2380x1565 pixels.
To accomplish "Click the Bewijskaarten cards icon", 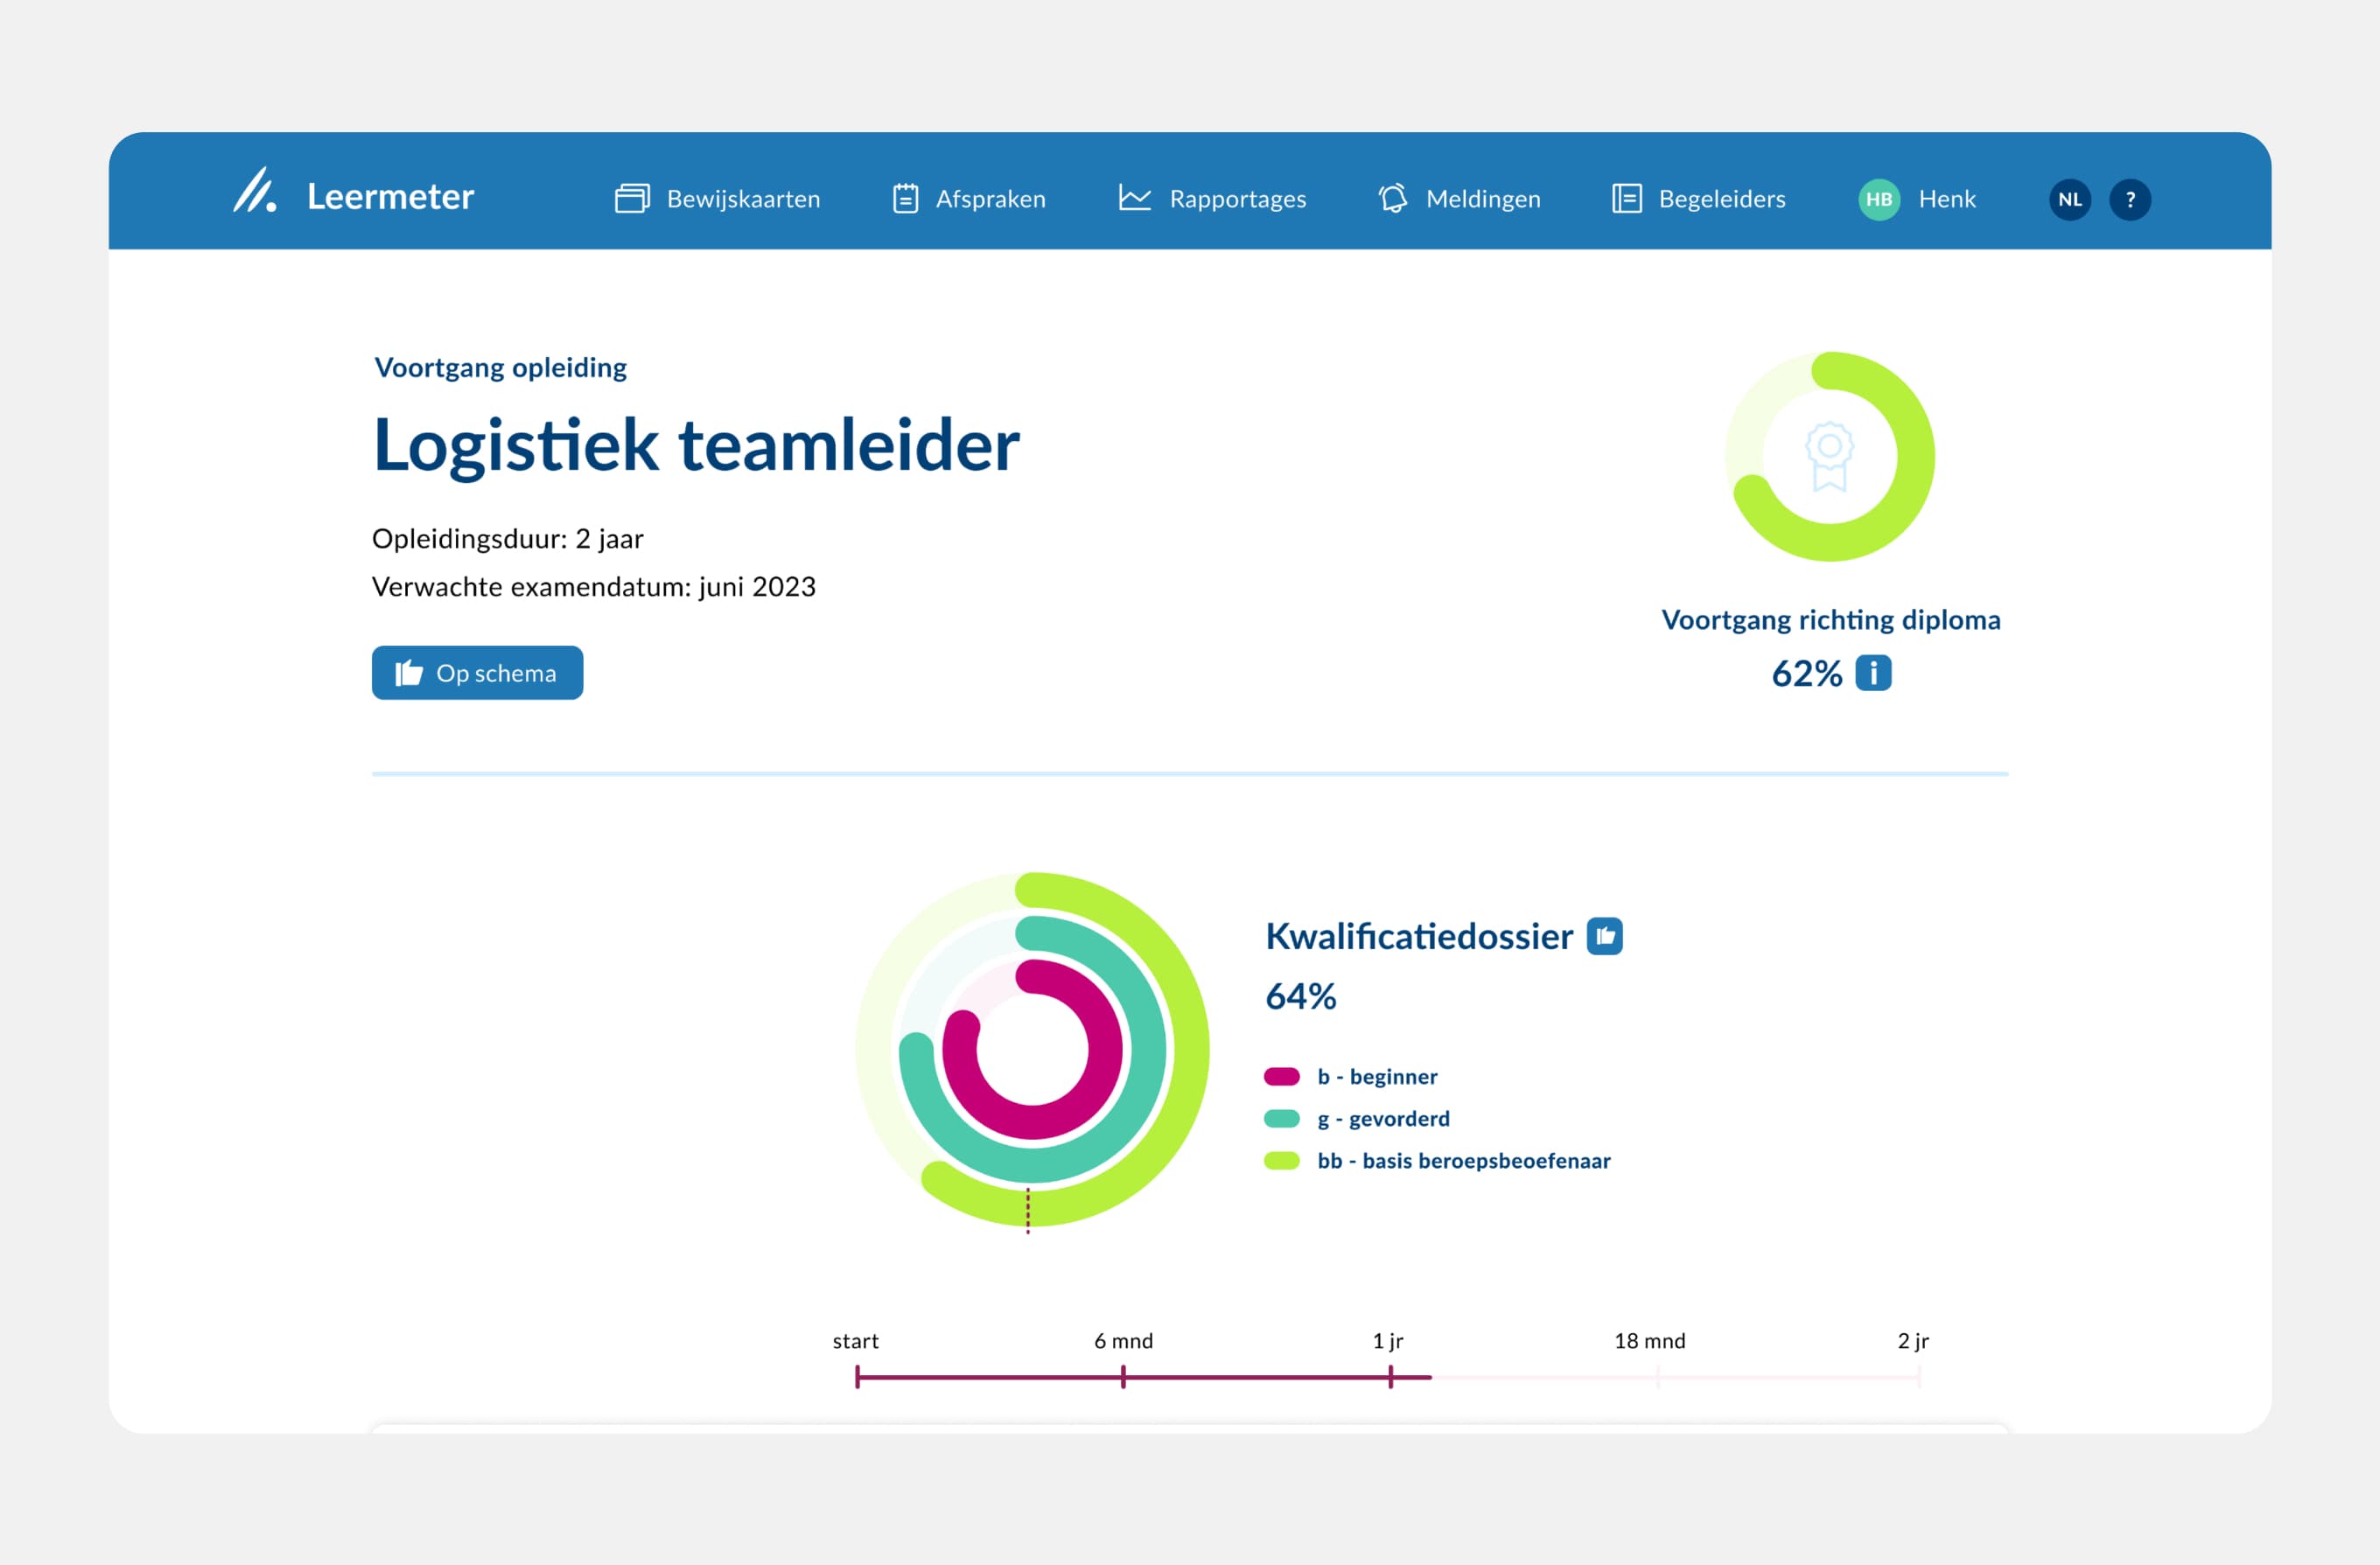I will pos(632,198).
